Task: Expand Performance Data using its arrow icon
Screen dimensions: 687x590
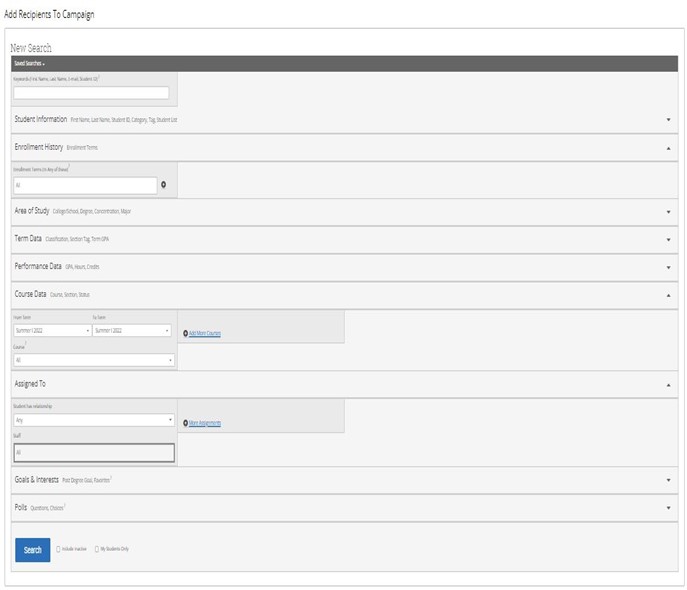Action: [x=668, y=267]
